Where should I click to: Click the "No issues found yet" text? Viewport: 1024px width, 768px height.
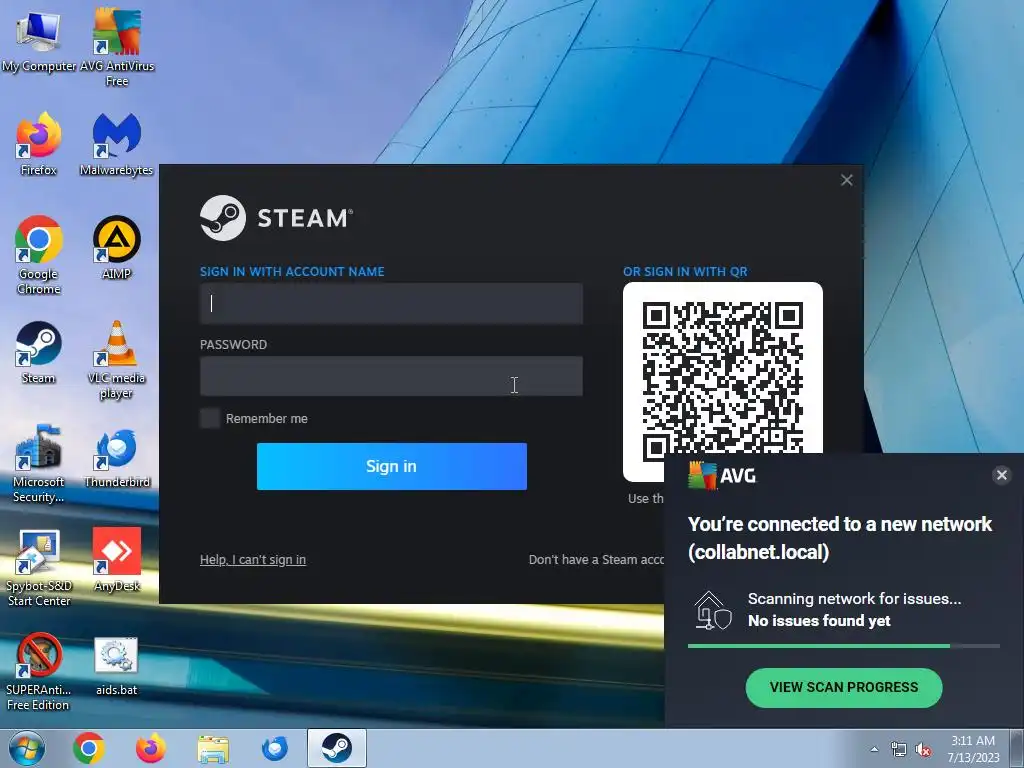(x=819, y=621)
